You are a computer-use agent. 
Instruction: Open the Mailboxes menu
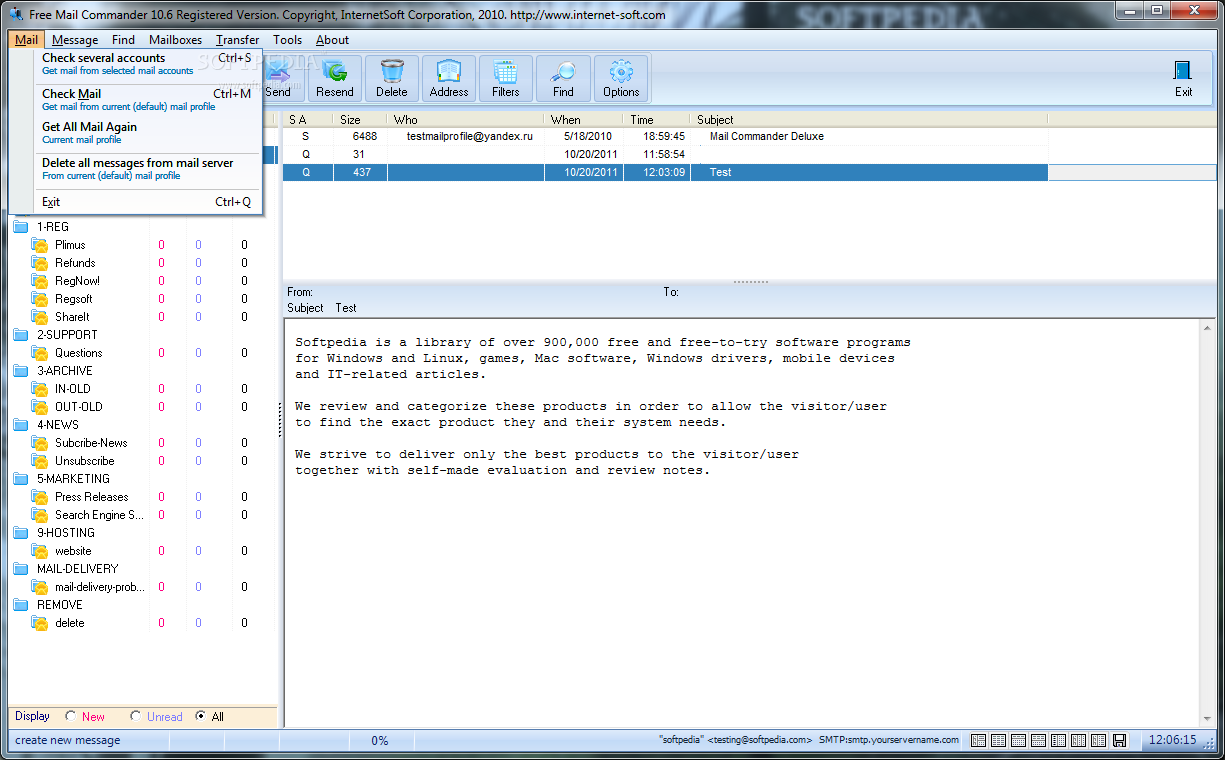point(176,40)
